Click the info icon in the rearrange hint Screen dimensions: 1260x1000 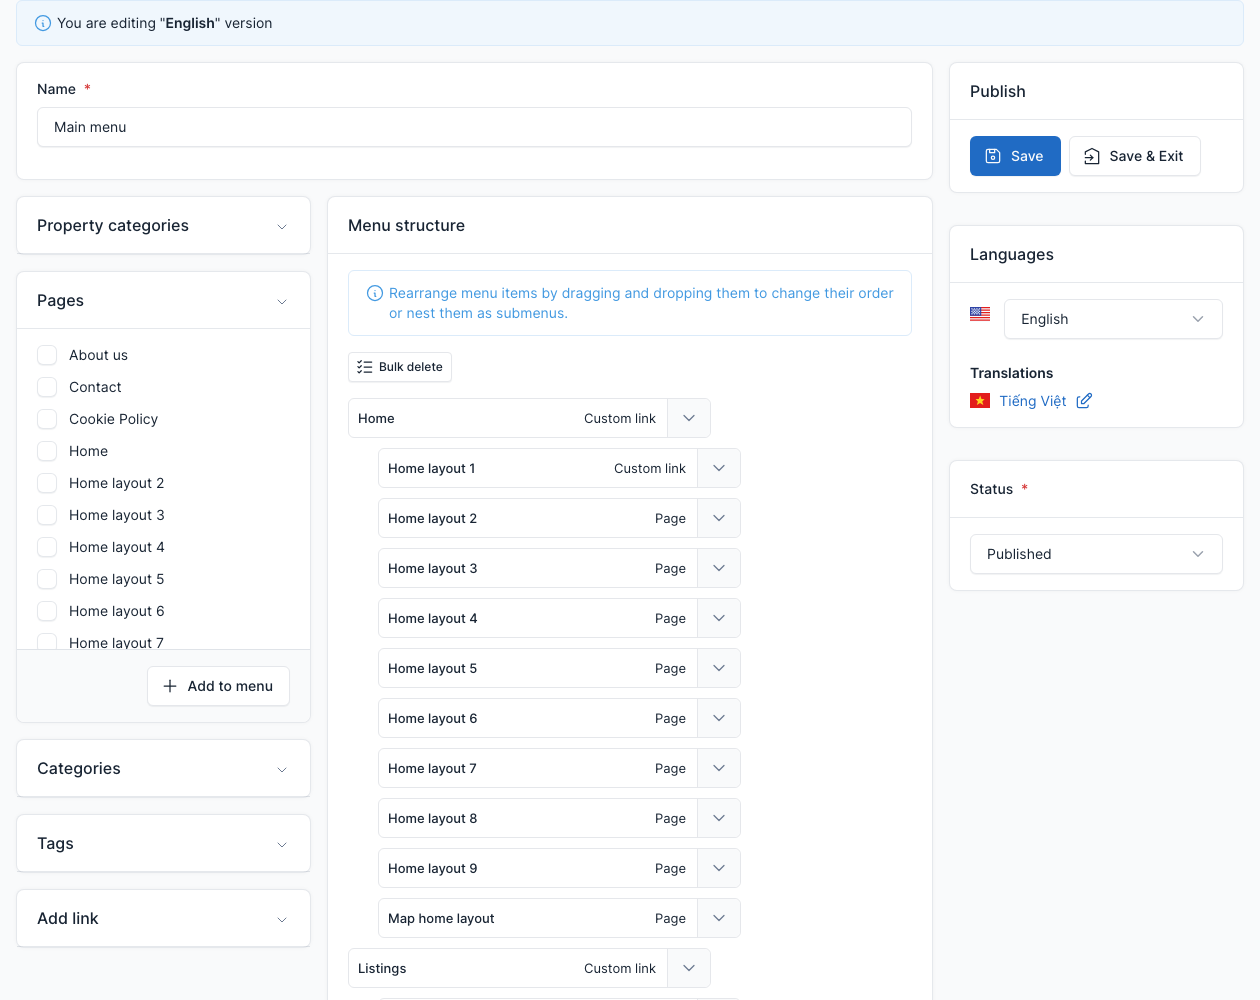[x=375, y=293]
